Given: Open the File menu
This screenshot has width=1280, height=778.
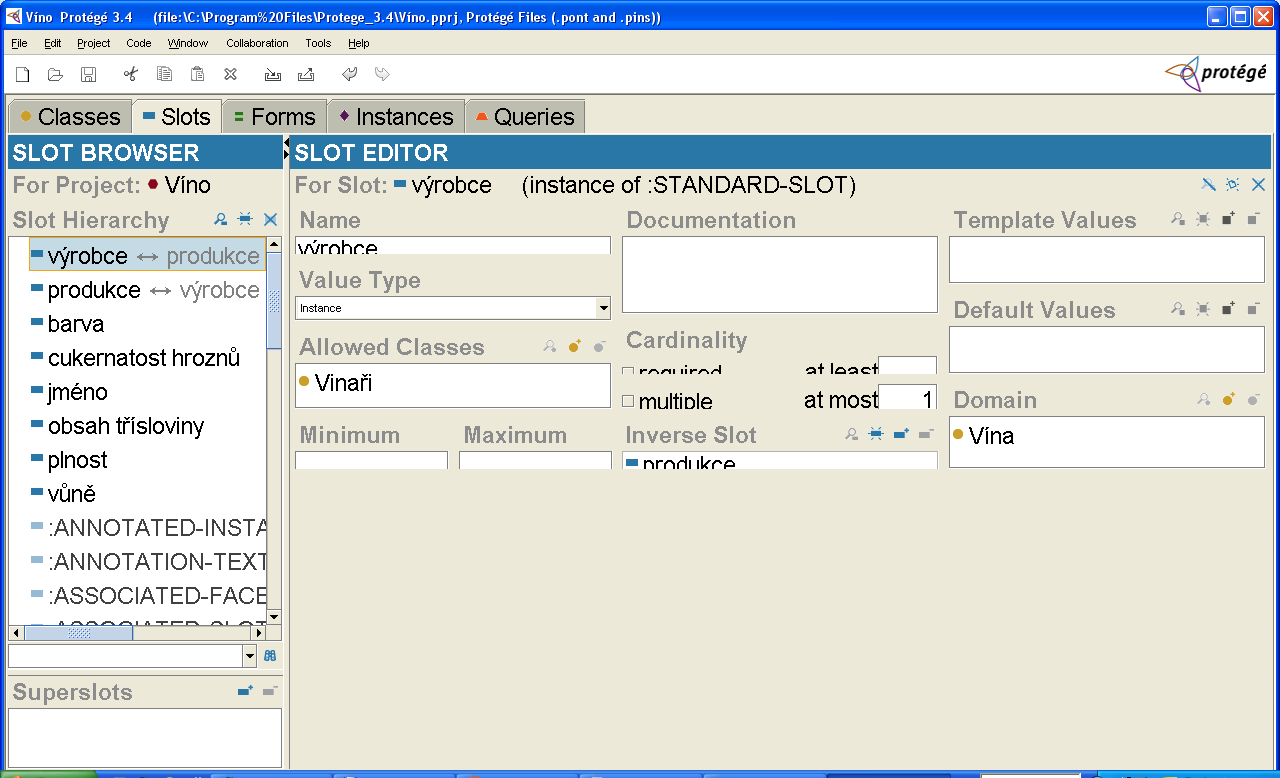Looking at the screenshot, I should click(19, 43).
